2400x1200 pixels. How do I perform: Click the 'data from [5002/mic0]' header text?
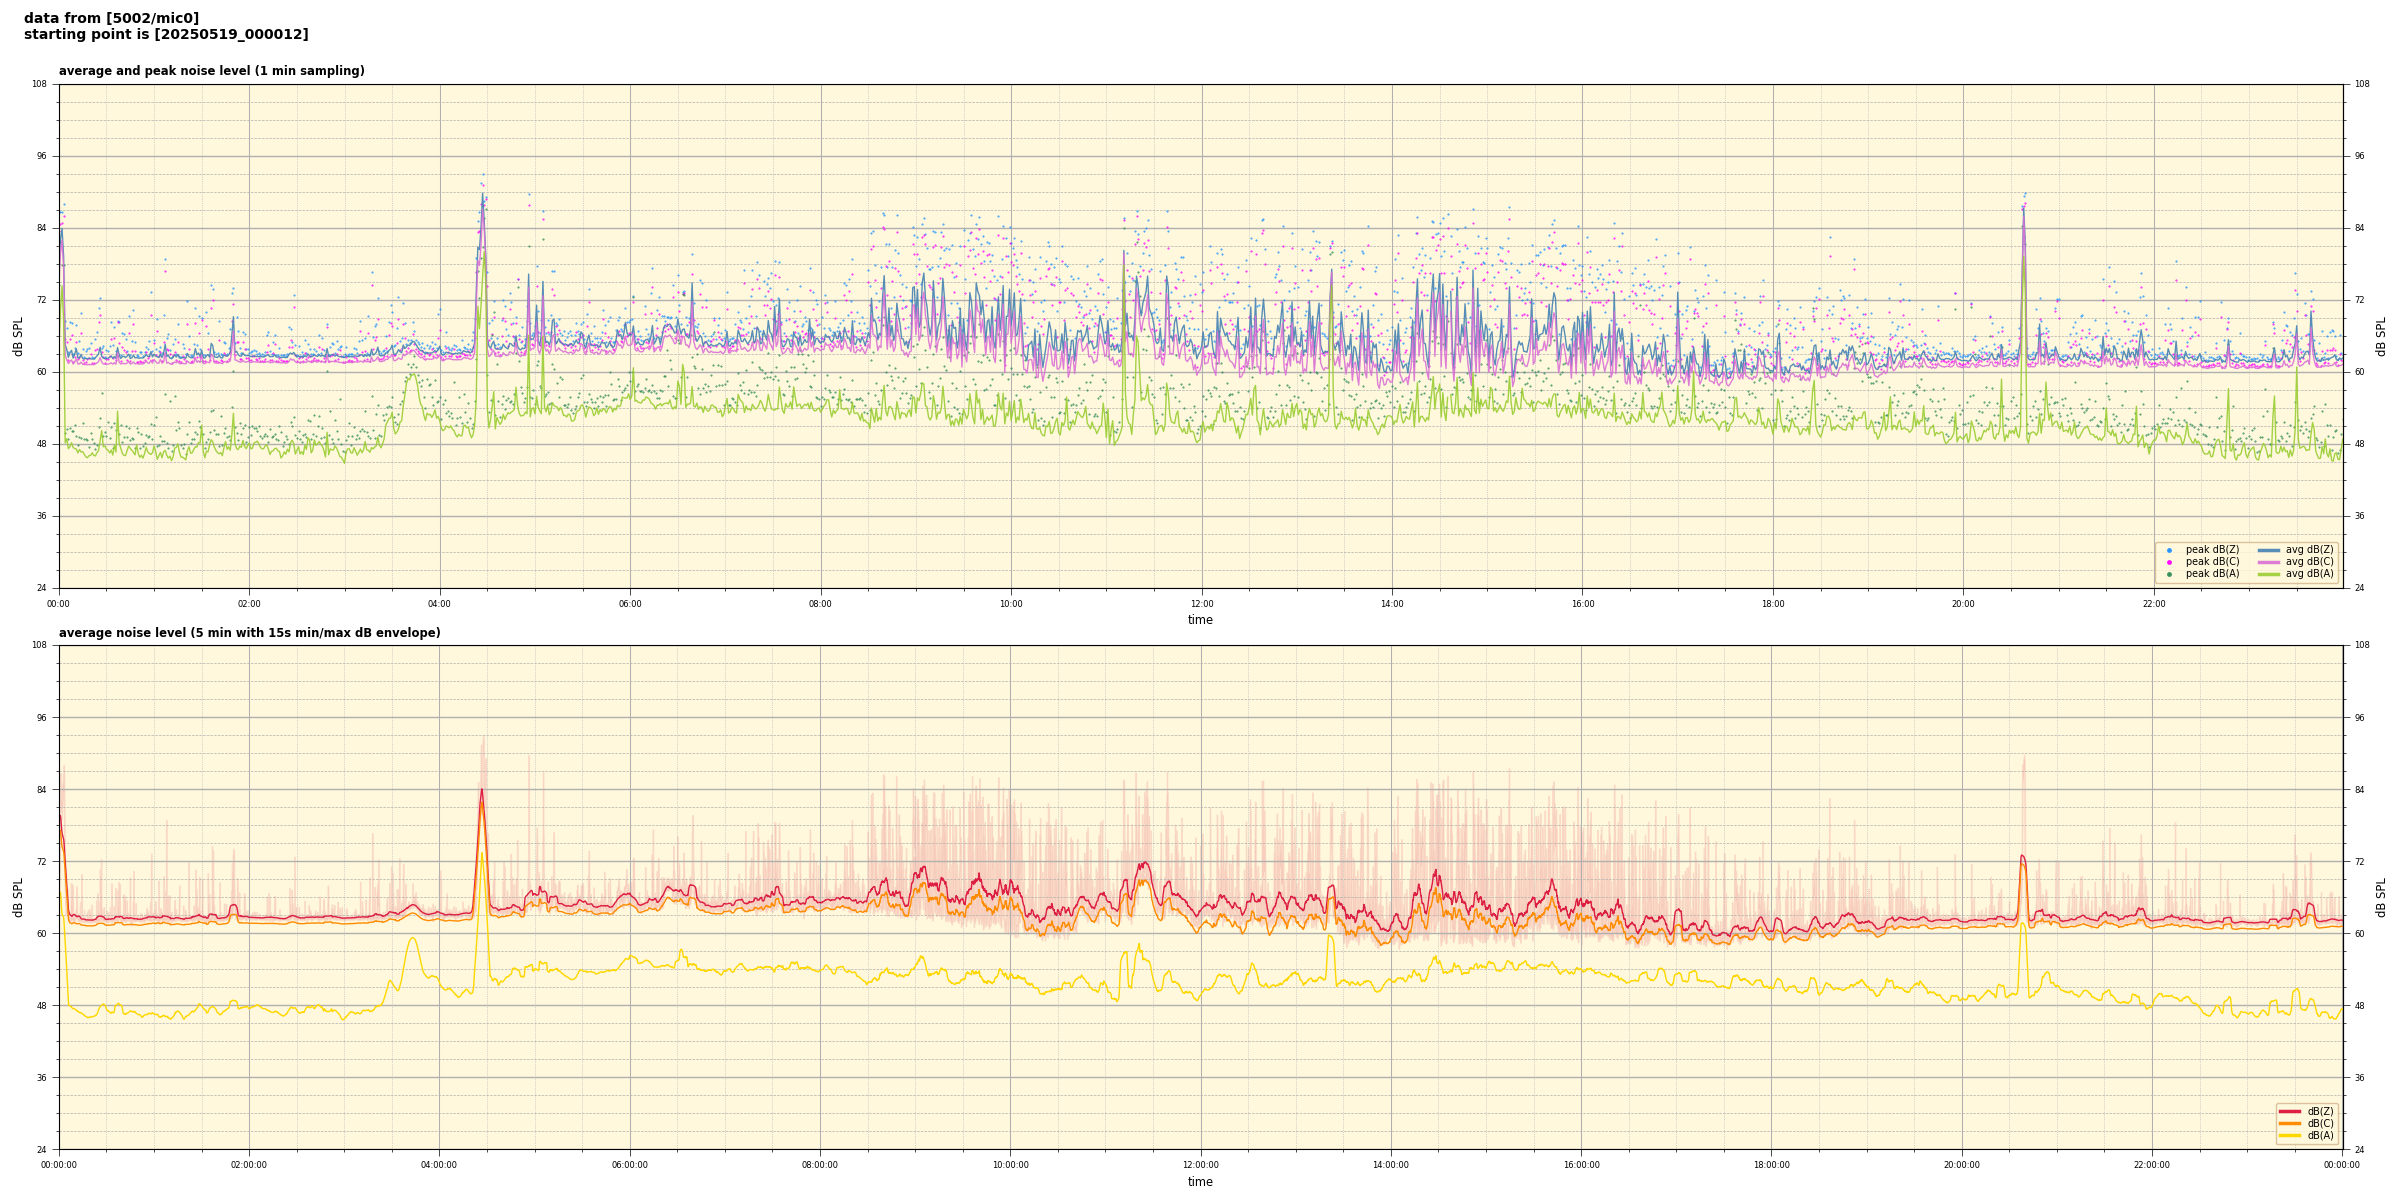[111, 18]
